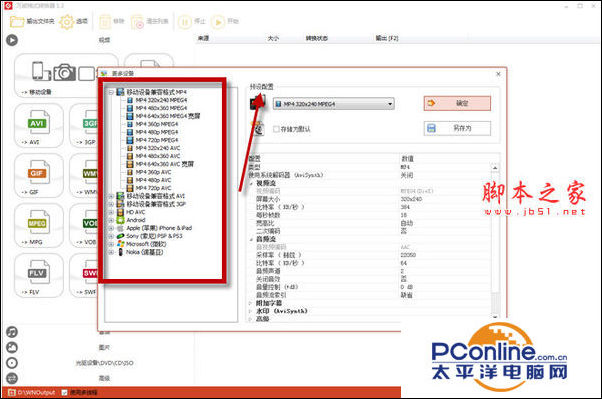
Task: Choose the WMV format tile
Action: click(x=83, y=175)
